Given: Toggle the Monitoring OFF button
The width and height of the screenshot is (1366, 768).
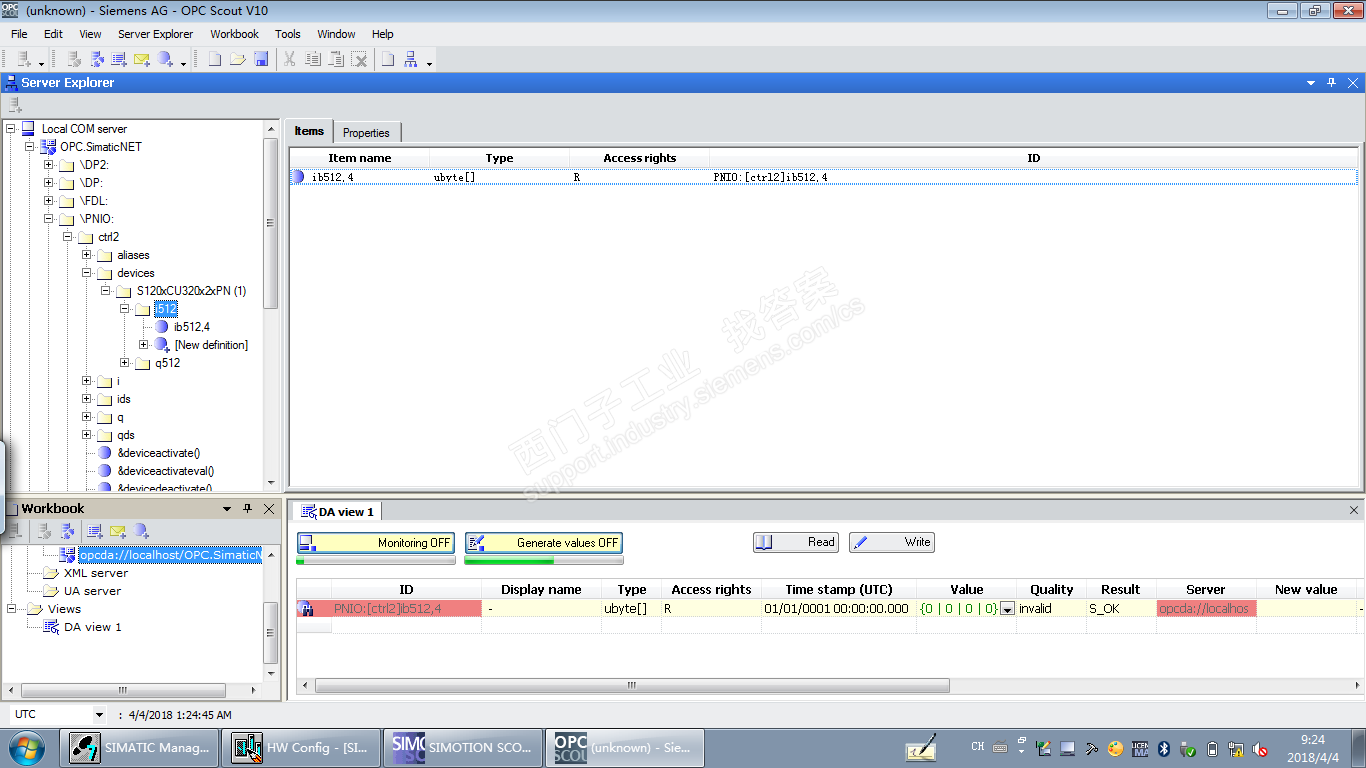Looking at the screenshot, I should click(x=375, y=543).
